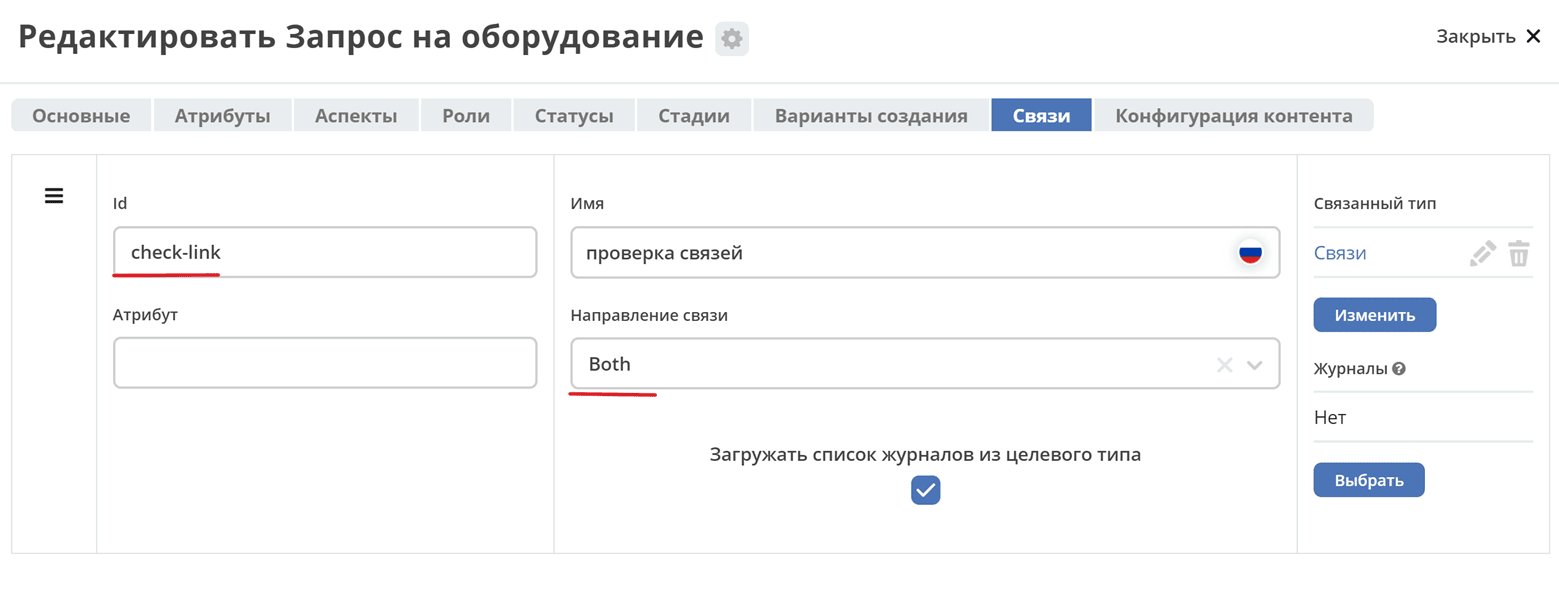
Task: Click the Редактировать Запрос на оборудование title
Action: tap(361, 38)
